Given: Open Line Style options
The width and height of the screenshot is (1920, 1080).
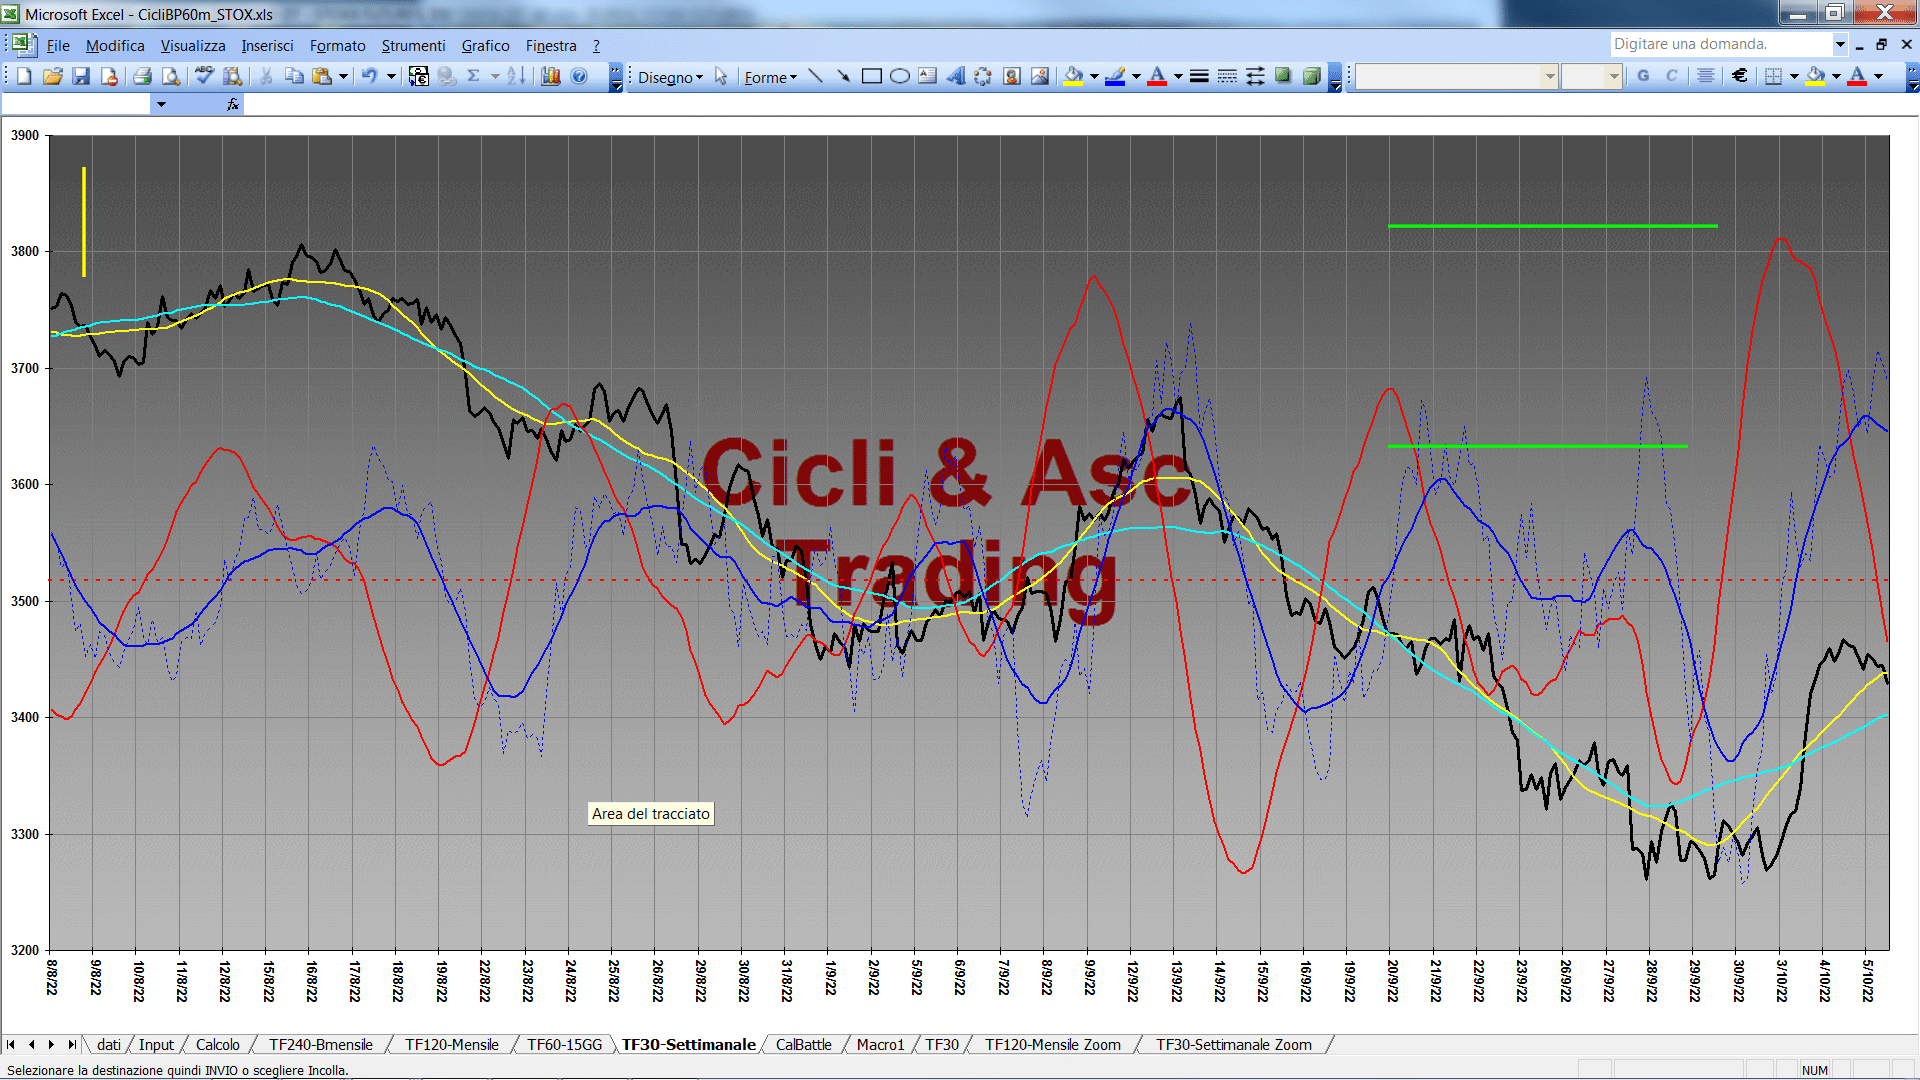Looking at the screenshot, I should pyautogui.click(x=1199, y=76).
